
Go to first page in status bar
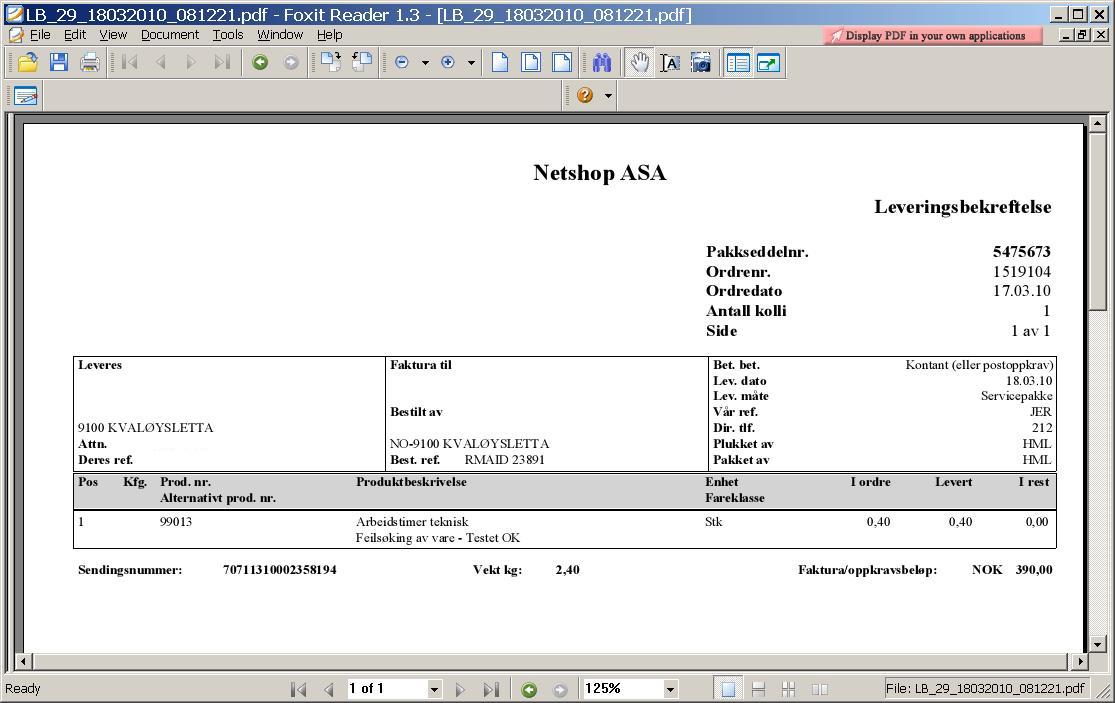point(299,689)
